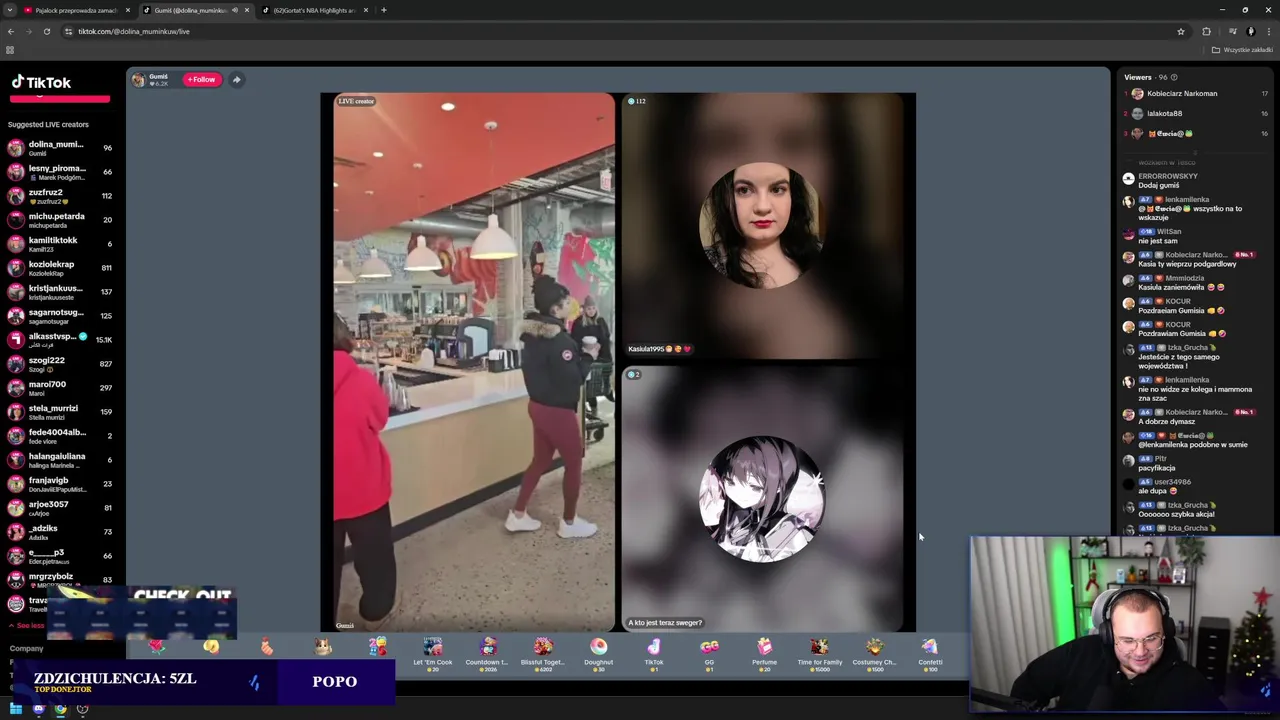Open arjoe3057 suggested live
The image size is (1280, 720).
[x=60, y=508]
